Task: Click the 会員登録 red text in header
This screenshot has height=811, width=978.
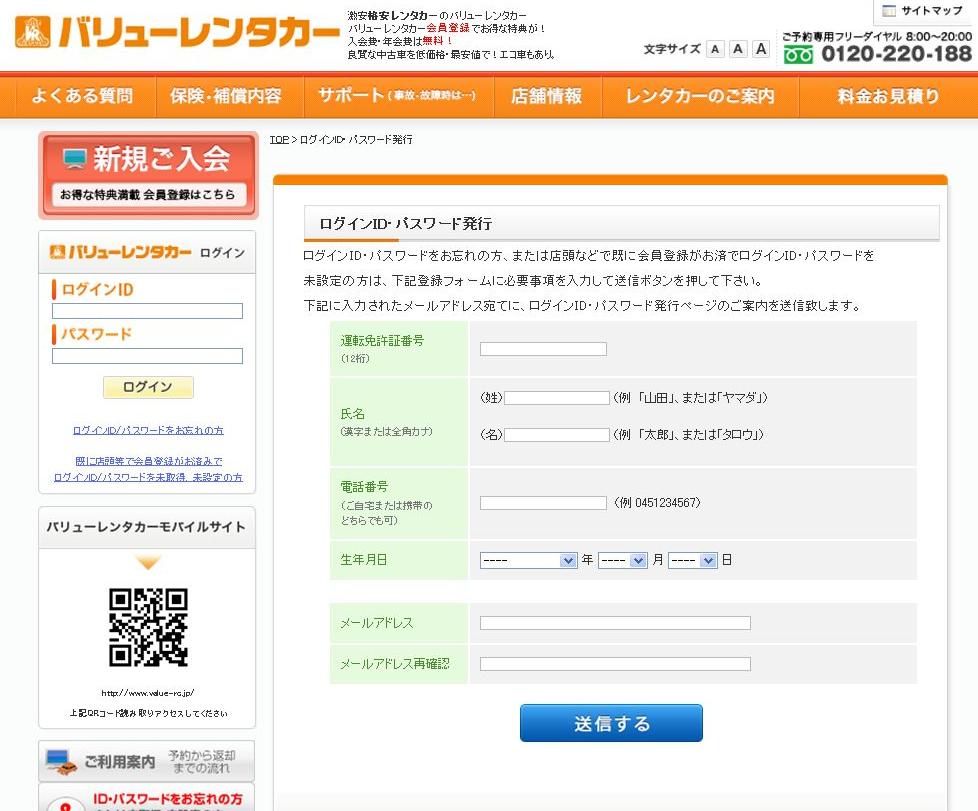Action: 448,28
